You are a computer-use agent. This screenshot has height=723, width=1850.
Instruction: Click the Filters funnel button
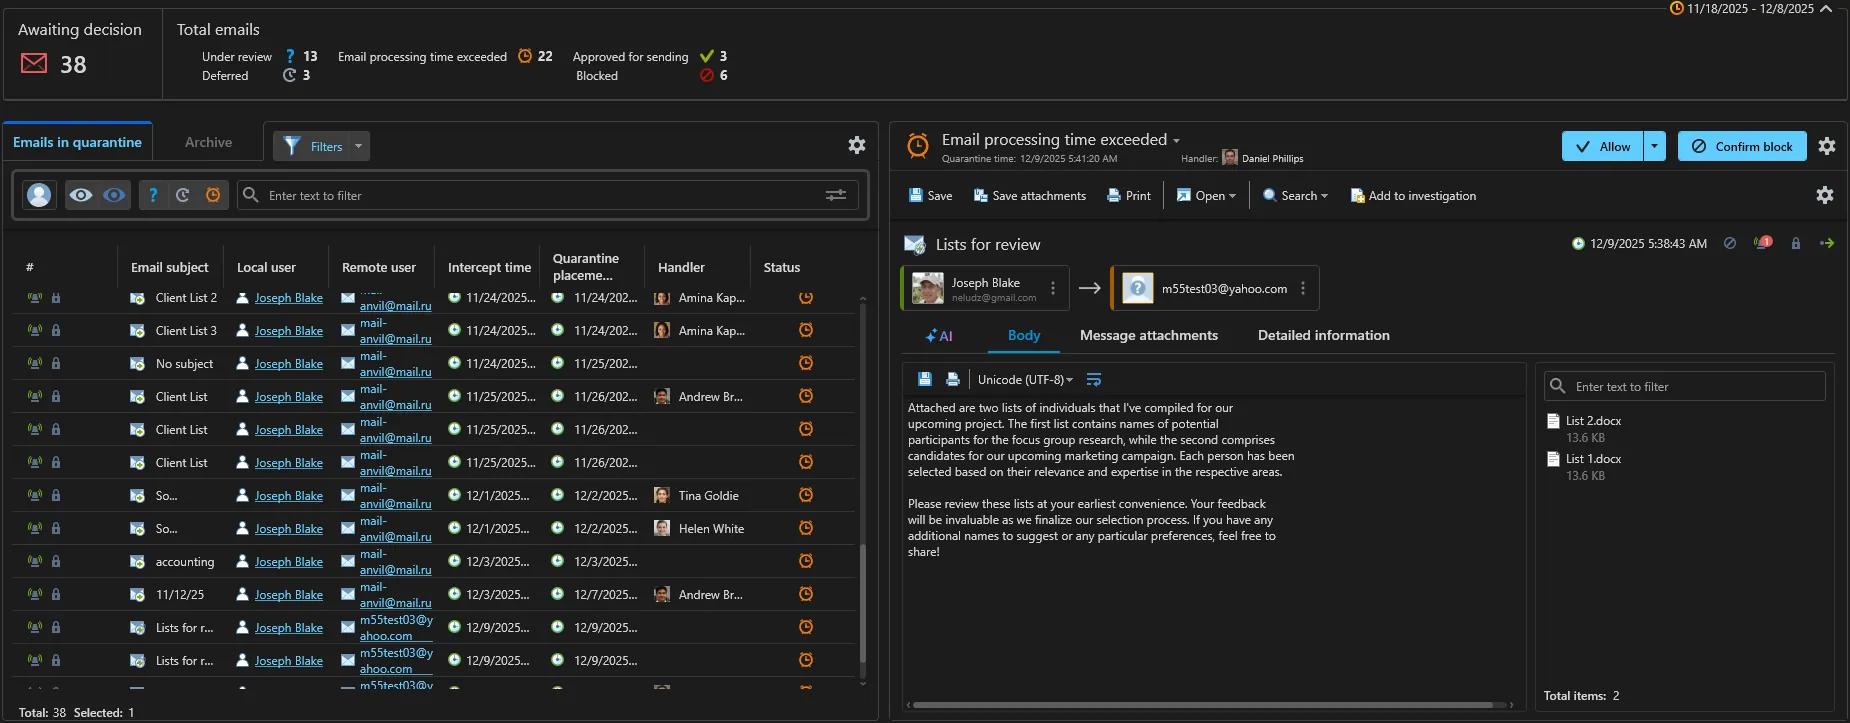coord(312,146)
